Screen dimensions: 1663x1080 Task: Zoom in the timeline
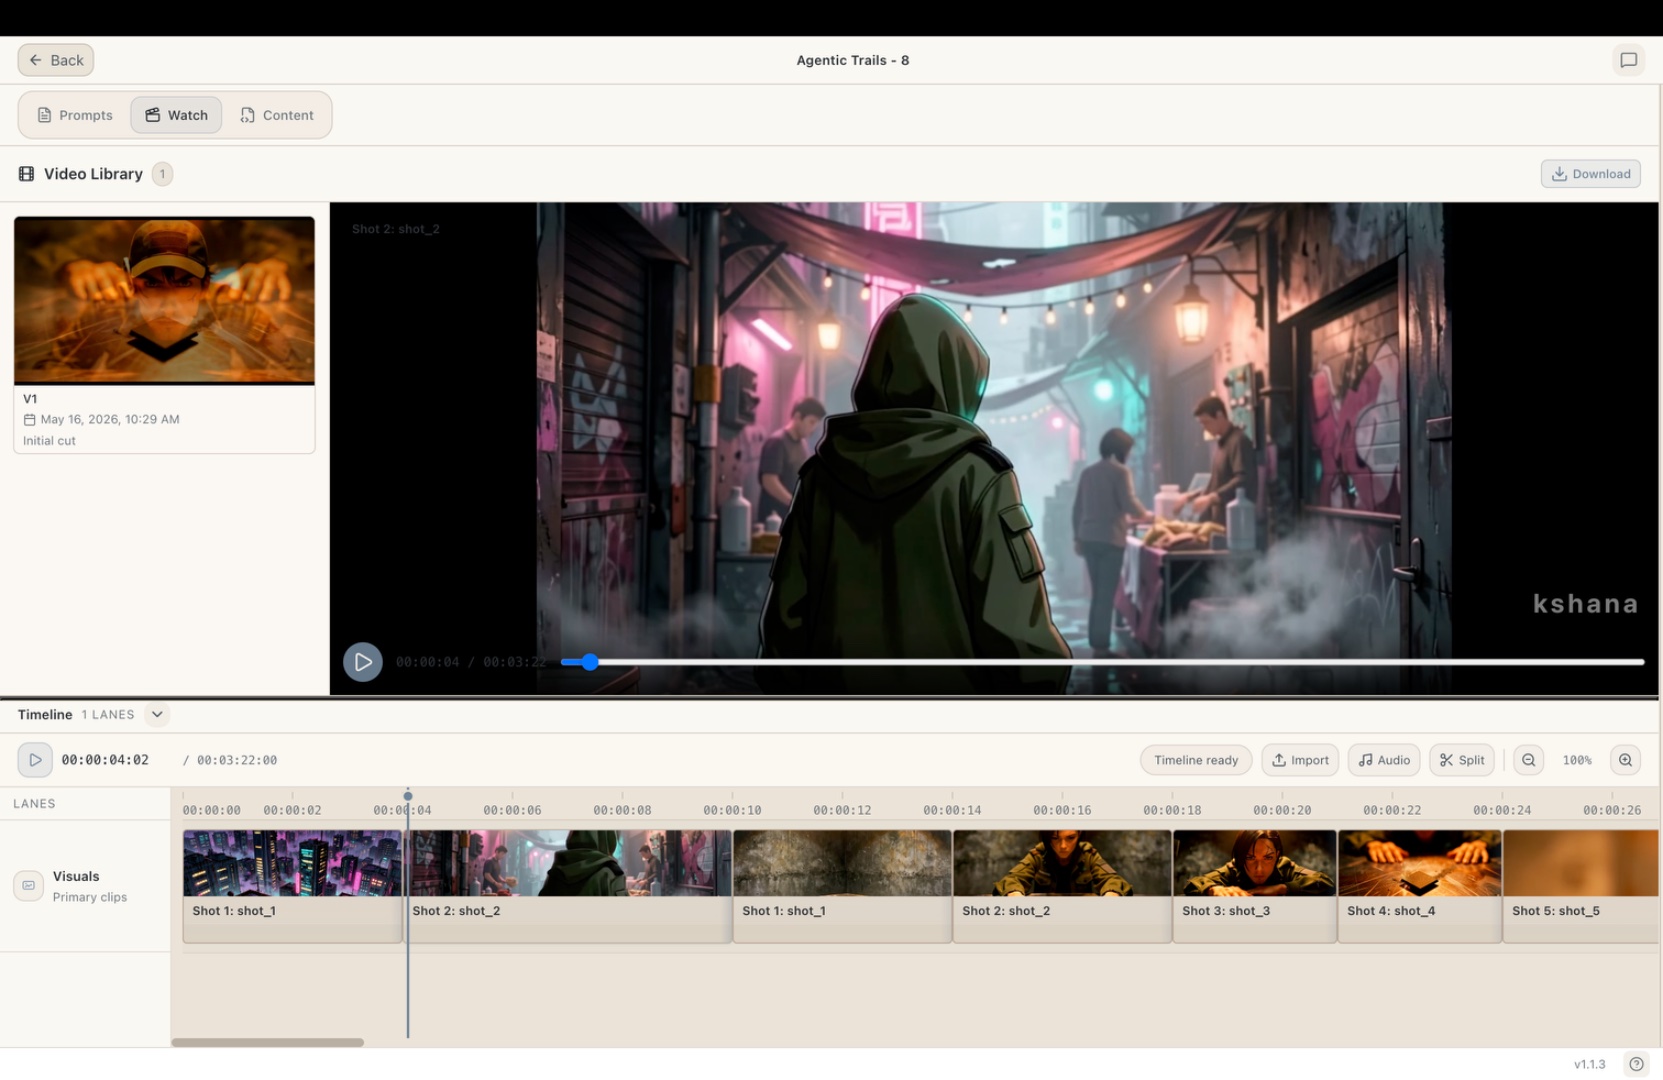click(1625, 760)
